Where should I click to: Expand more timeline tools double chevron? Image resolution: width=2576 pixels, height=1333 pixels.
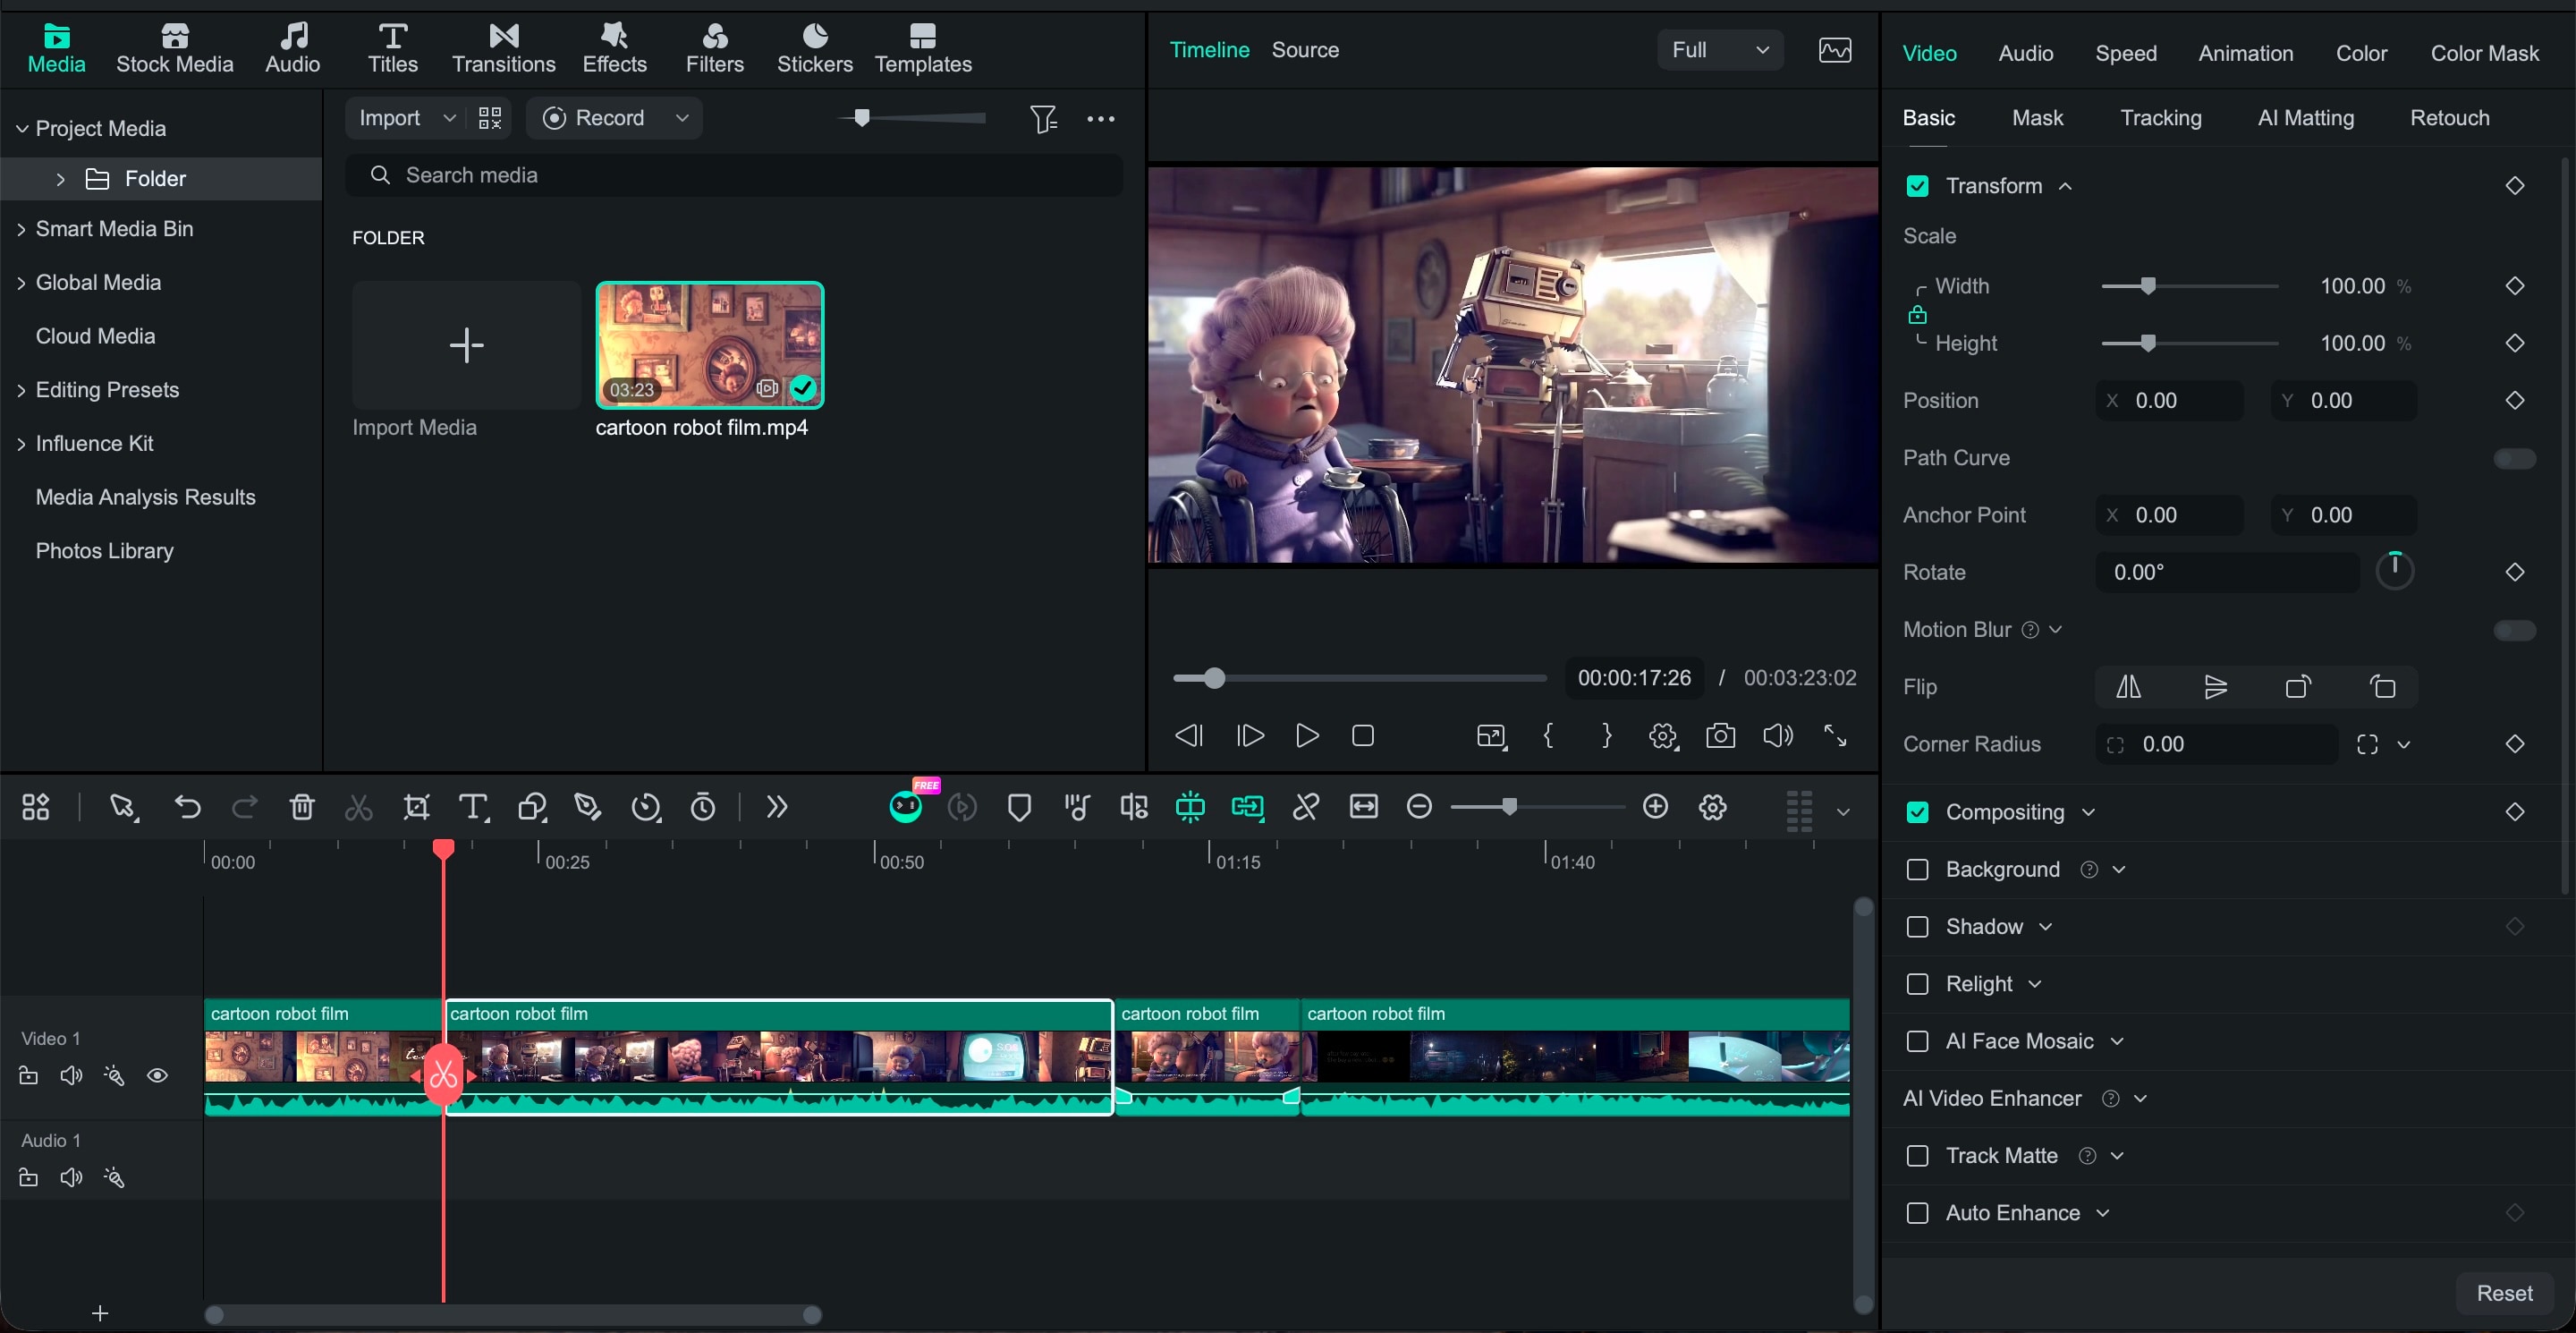tap(776, 807)
